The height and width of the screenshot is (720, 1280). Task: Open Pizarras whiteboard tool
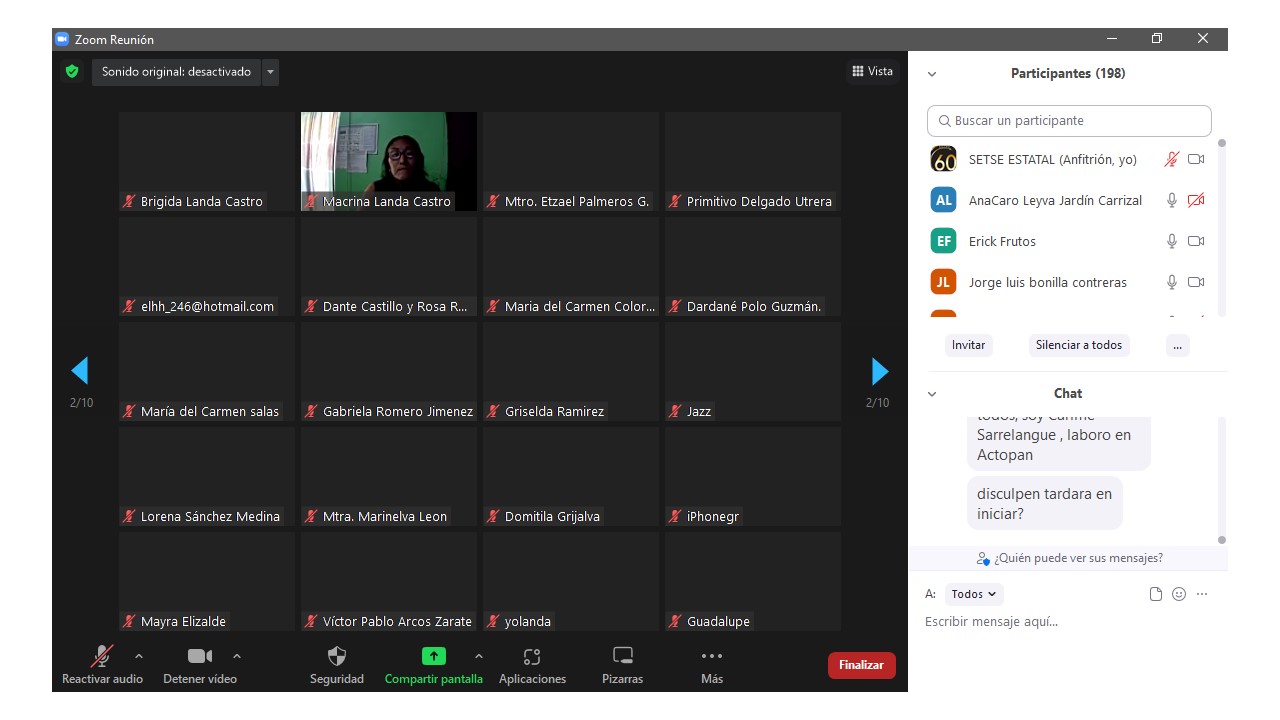pyautogui.click(x=623, y=657)
